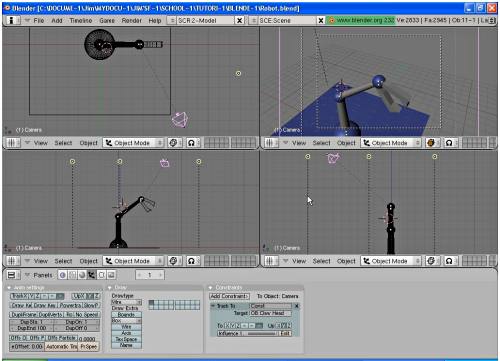Toggle the Name button under Draw Extra
500x361 pixels.
pos(126,345)
